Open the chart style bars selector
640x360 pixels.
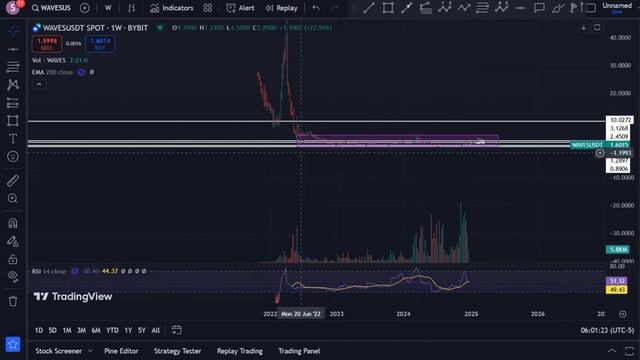(131, 8)
